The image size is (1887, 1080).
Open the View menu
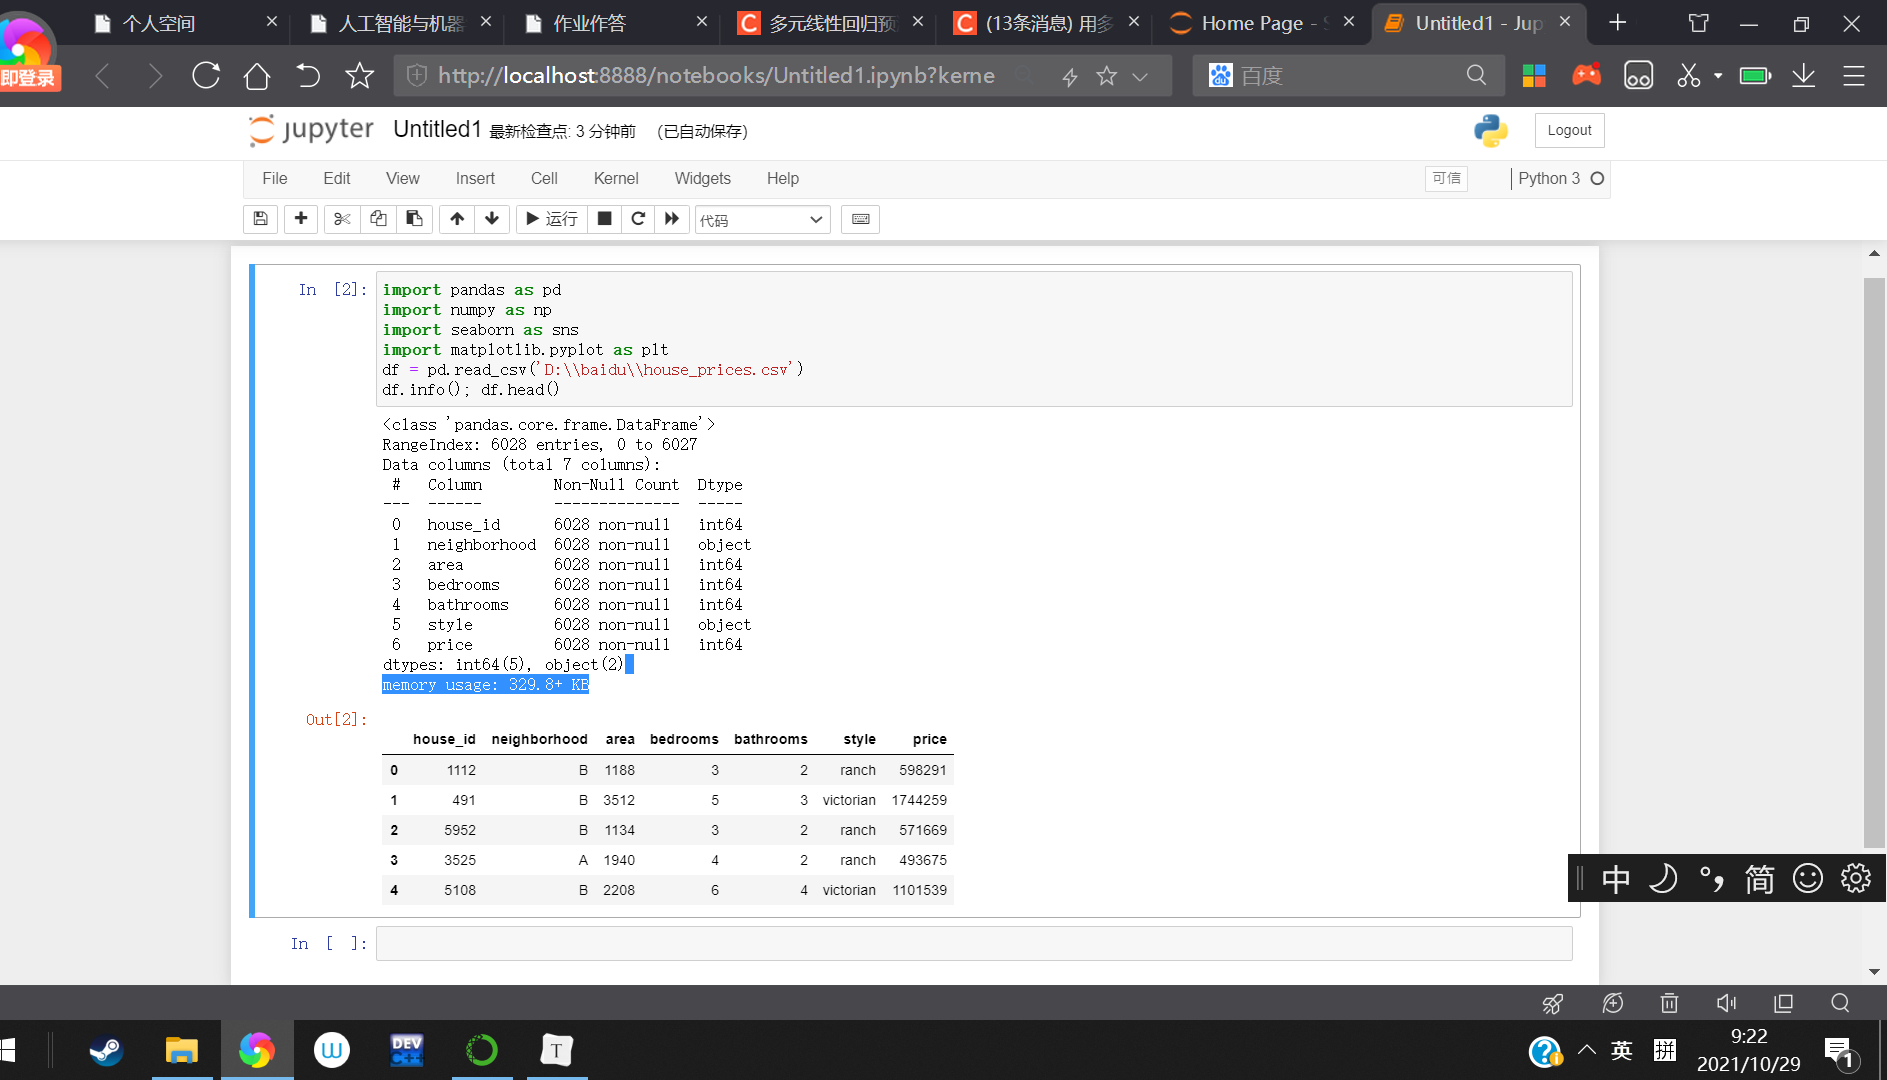tap(403, 178)
